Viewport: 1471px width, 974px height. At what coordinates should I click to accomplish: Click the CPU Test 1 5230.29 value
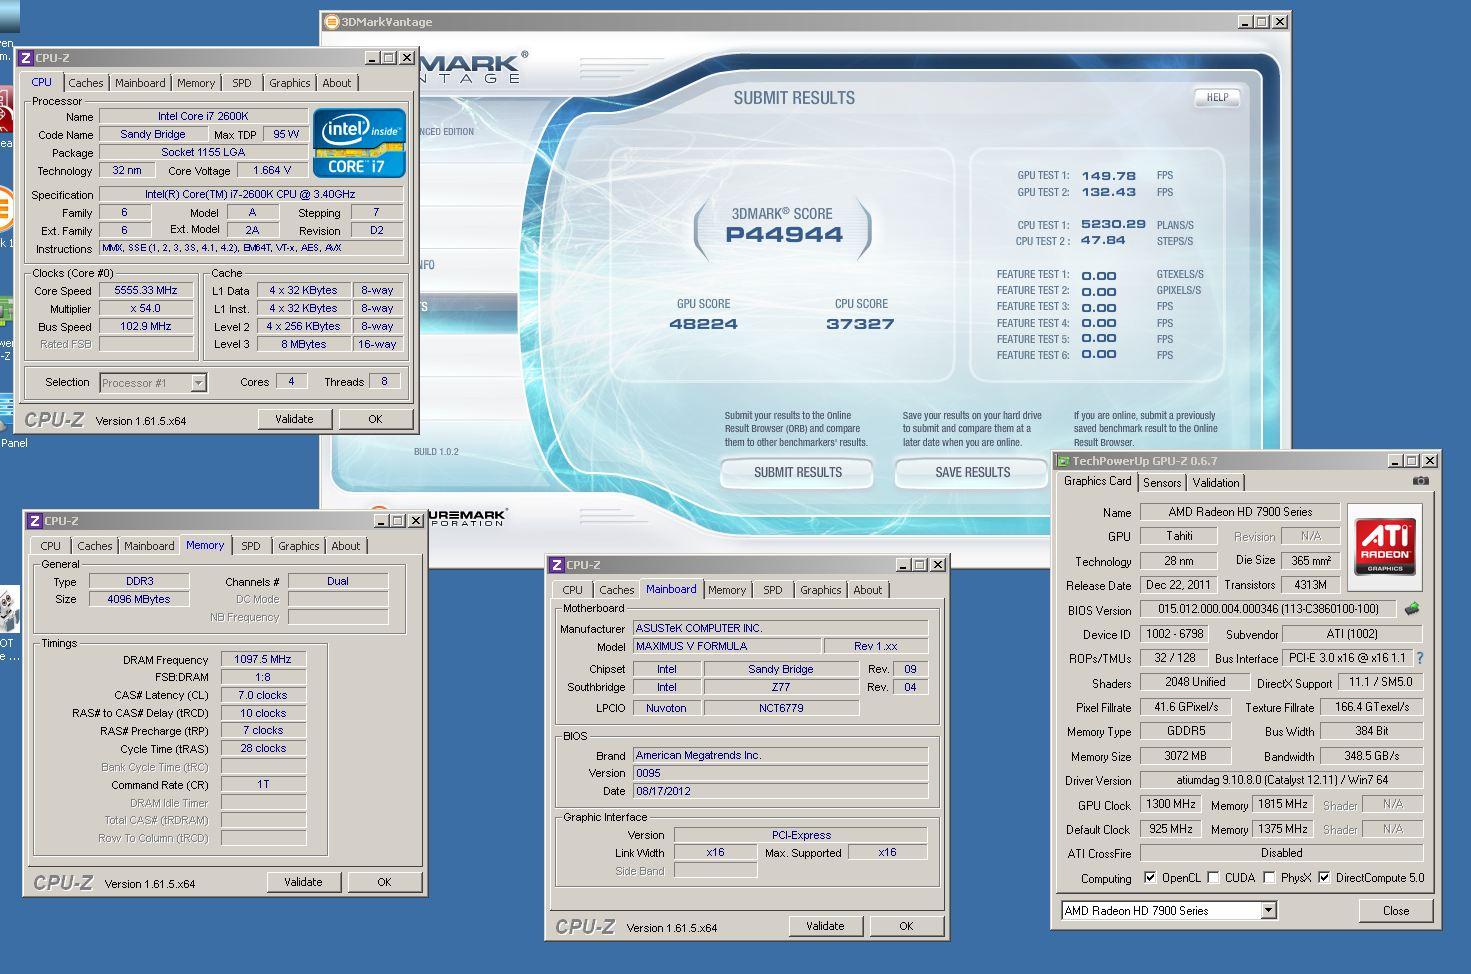1113,225
